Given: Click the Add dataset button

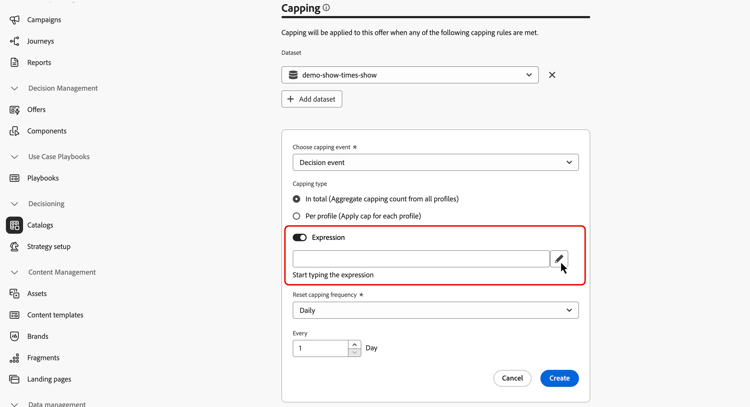Looking at the screenshot, I should tap(312, 99).
